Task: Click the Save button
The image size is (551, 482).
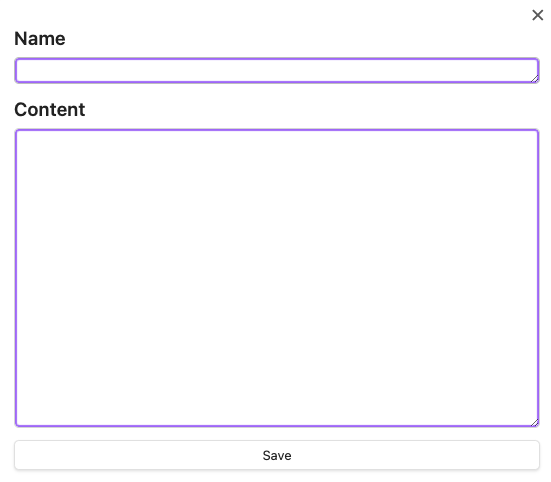Action: [x=277, y=455]
